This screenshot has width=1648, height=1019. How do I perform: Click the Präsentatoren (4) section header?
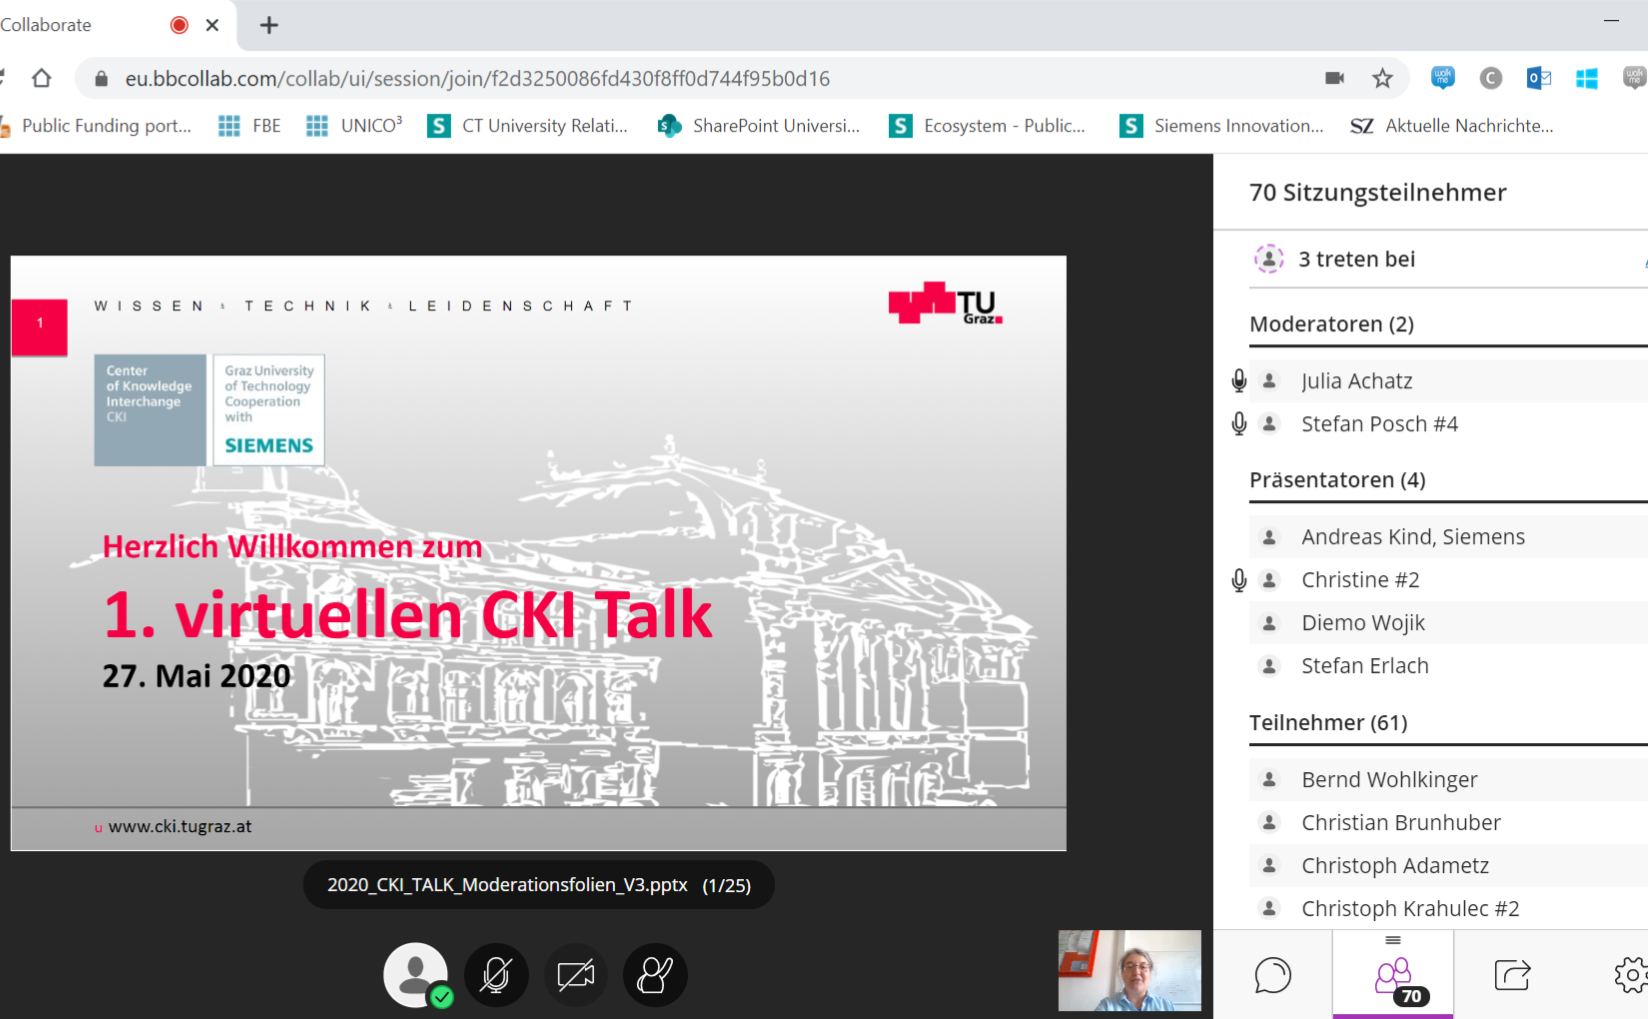(1338, 480)
